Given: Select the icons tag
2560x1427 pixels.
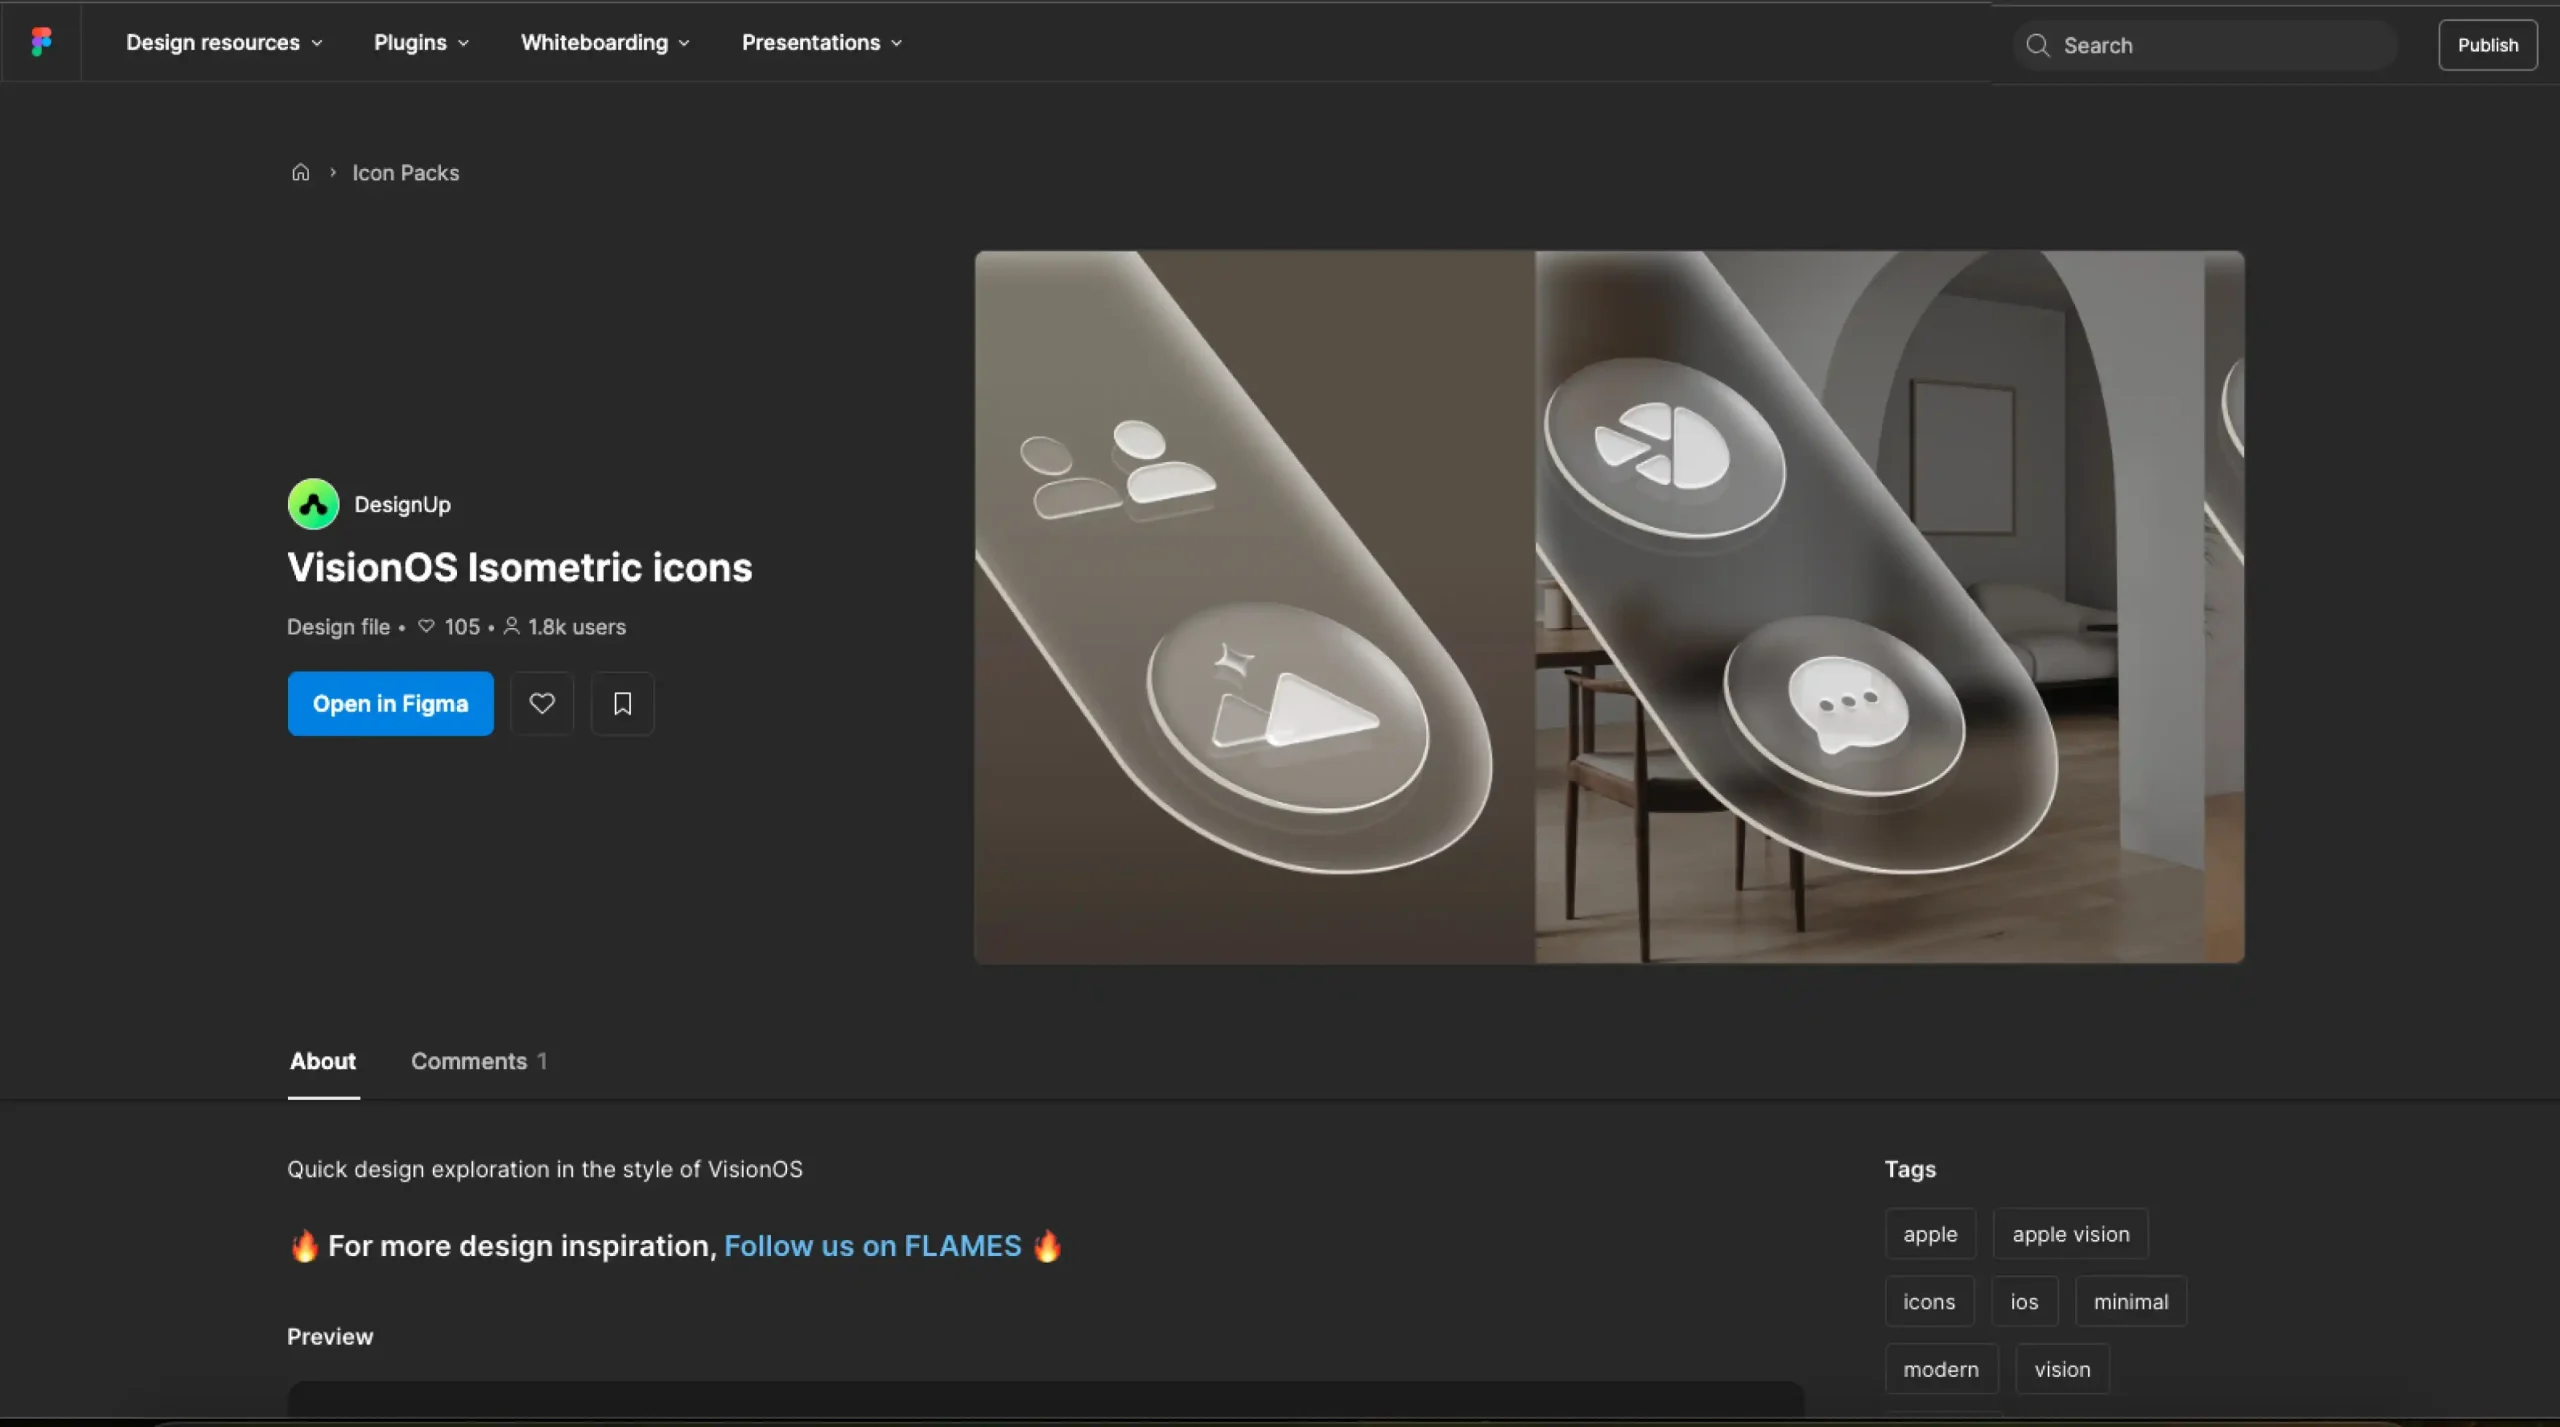Looking at the screenshot, I should [x=1929, y=1301].
